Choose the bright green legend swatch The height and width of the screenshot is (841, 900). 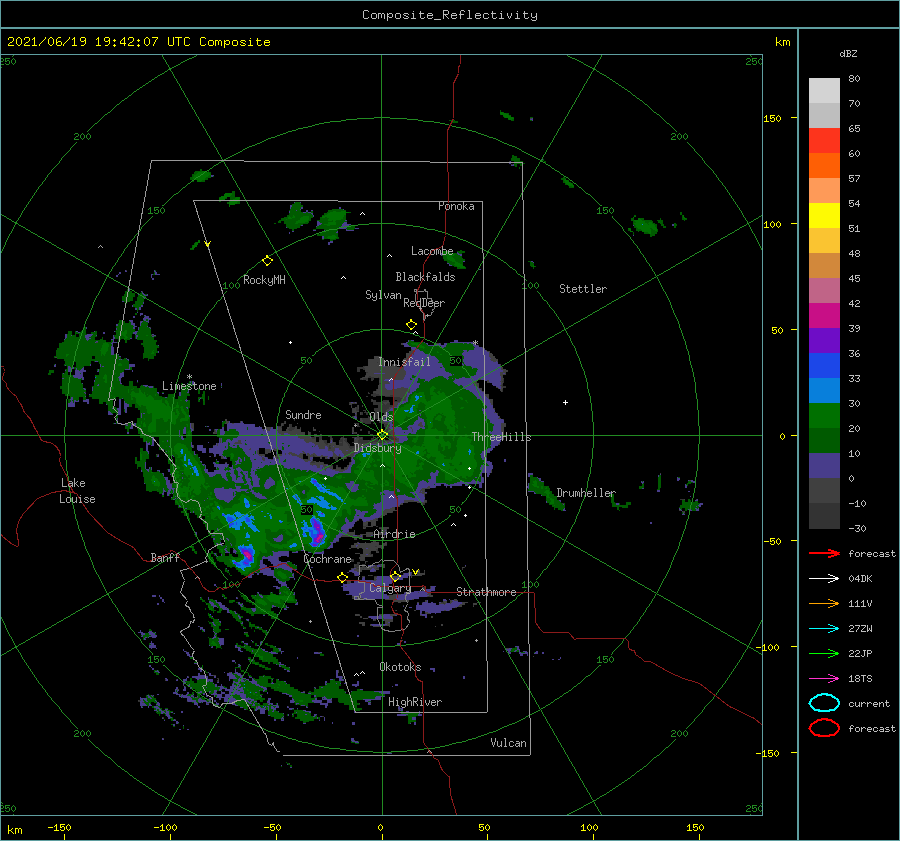tap(824, 415)
